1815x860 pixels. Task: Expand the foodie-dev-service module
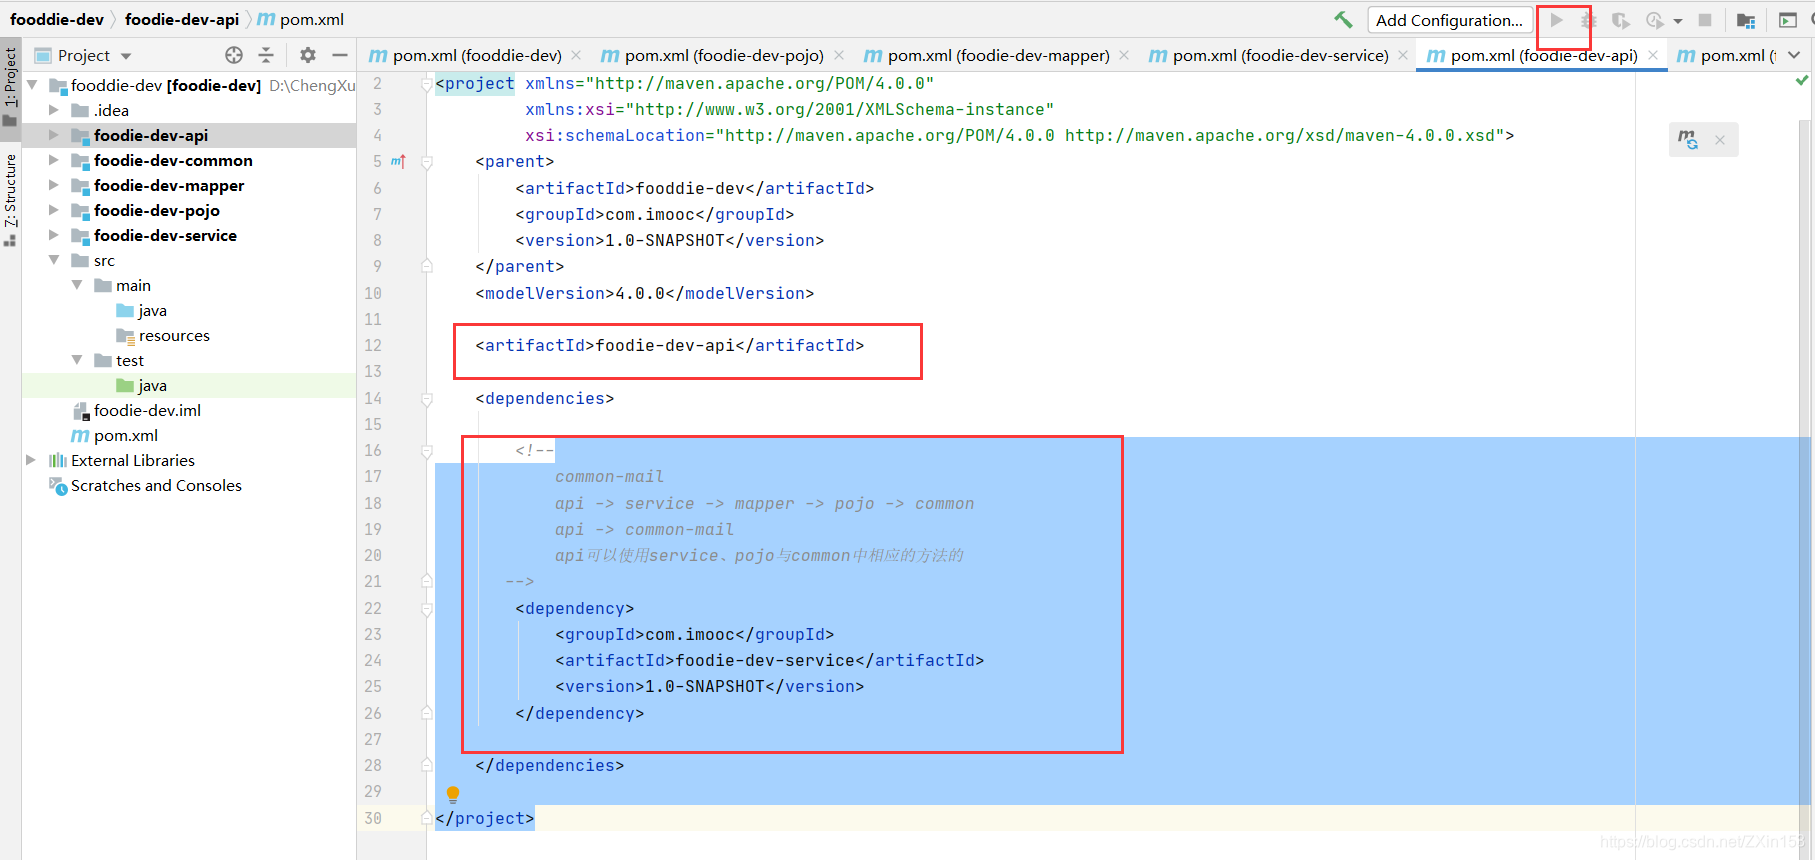pyautogui.click(x=54, y=235)
